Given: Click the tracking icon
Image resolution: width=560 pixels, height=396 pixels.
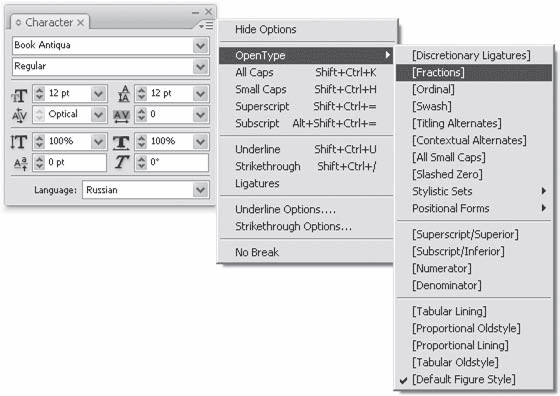Looking at the screenshot, I should [x=121, y=116].
